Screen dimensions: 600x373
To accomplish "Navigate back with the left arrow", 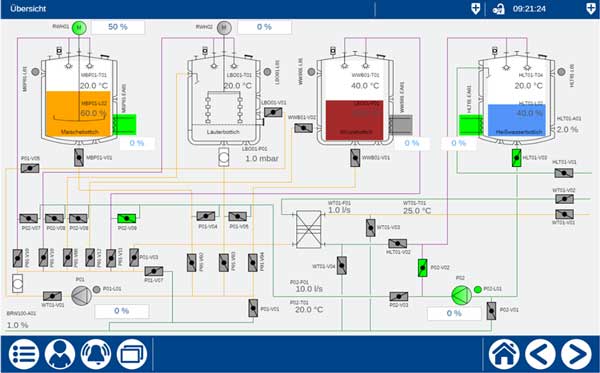I will coord(540,354).
